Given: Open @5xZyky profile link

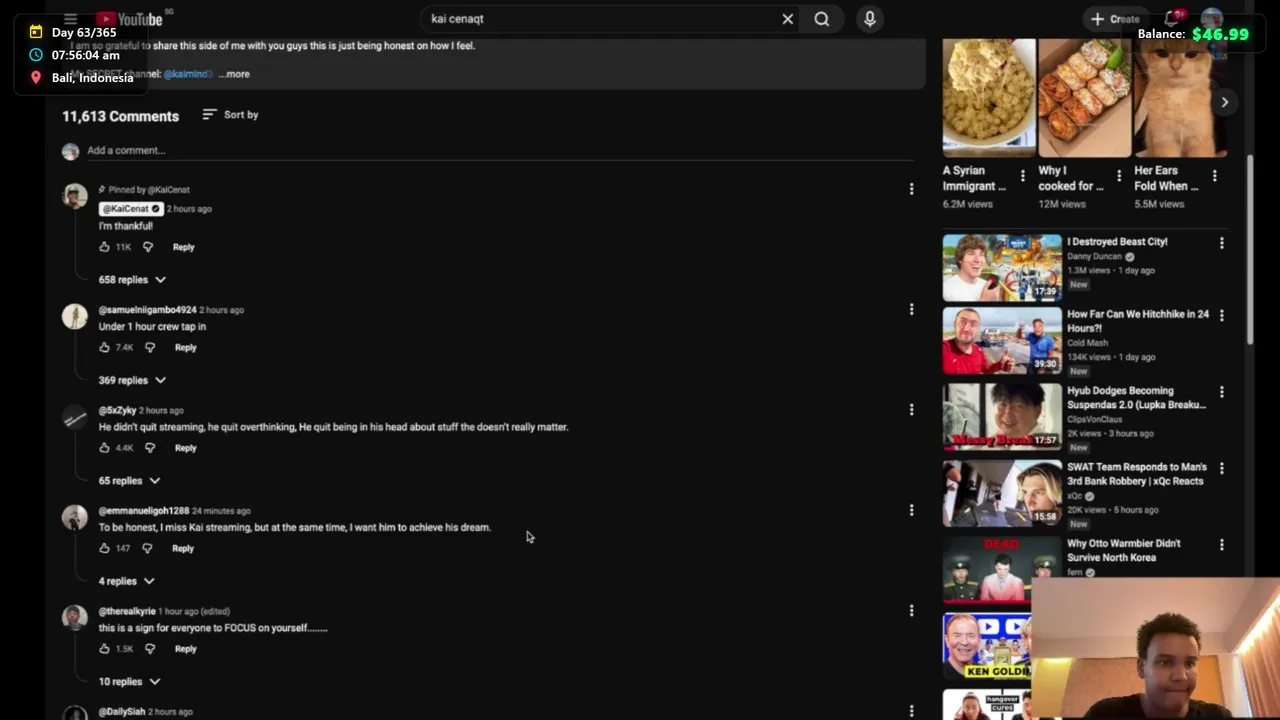Looking at the screenshot, I should tap(117, 411).
